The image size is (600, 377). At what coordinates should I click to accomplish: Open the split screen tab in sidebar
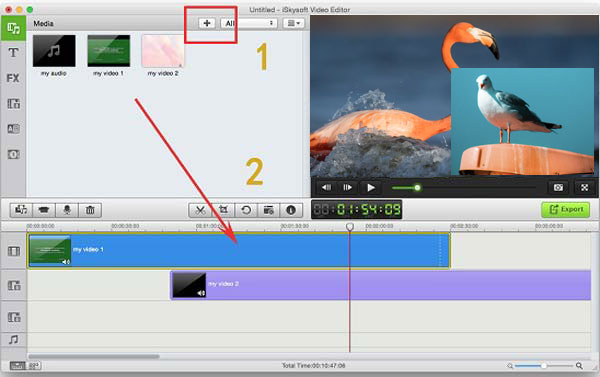tap(14, 129)
